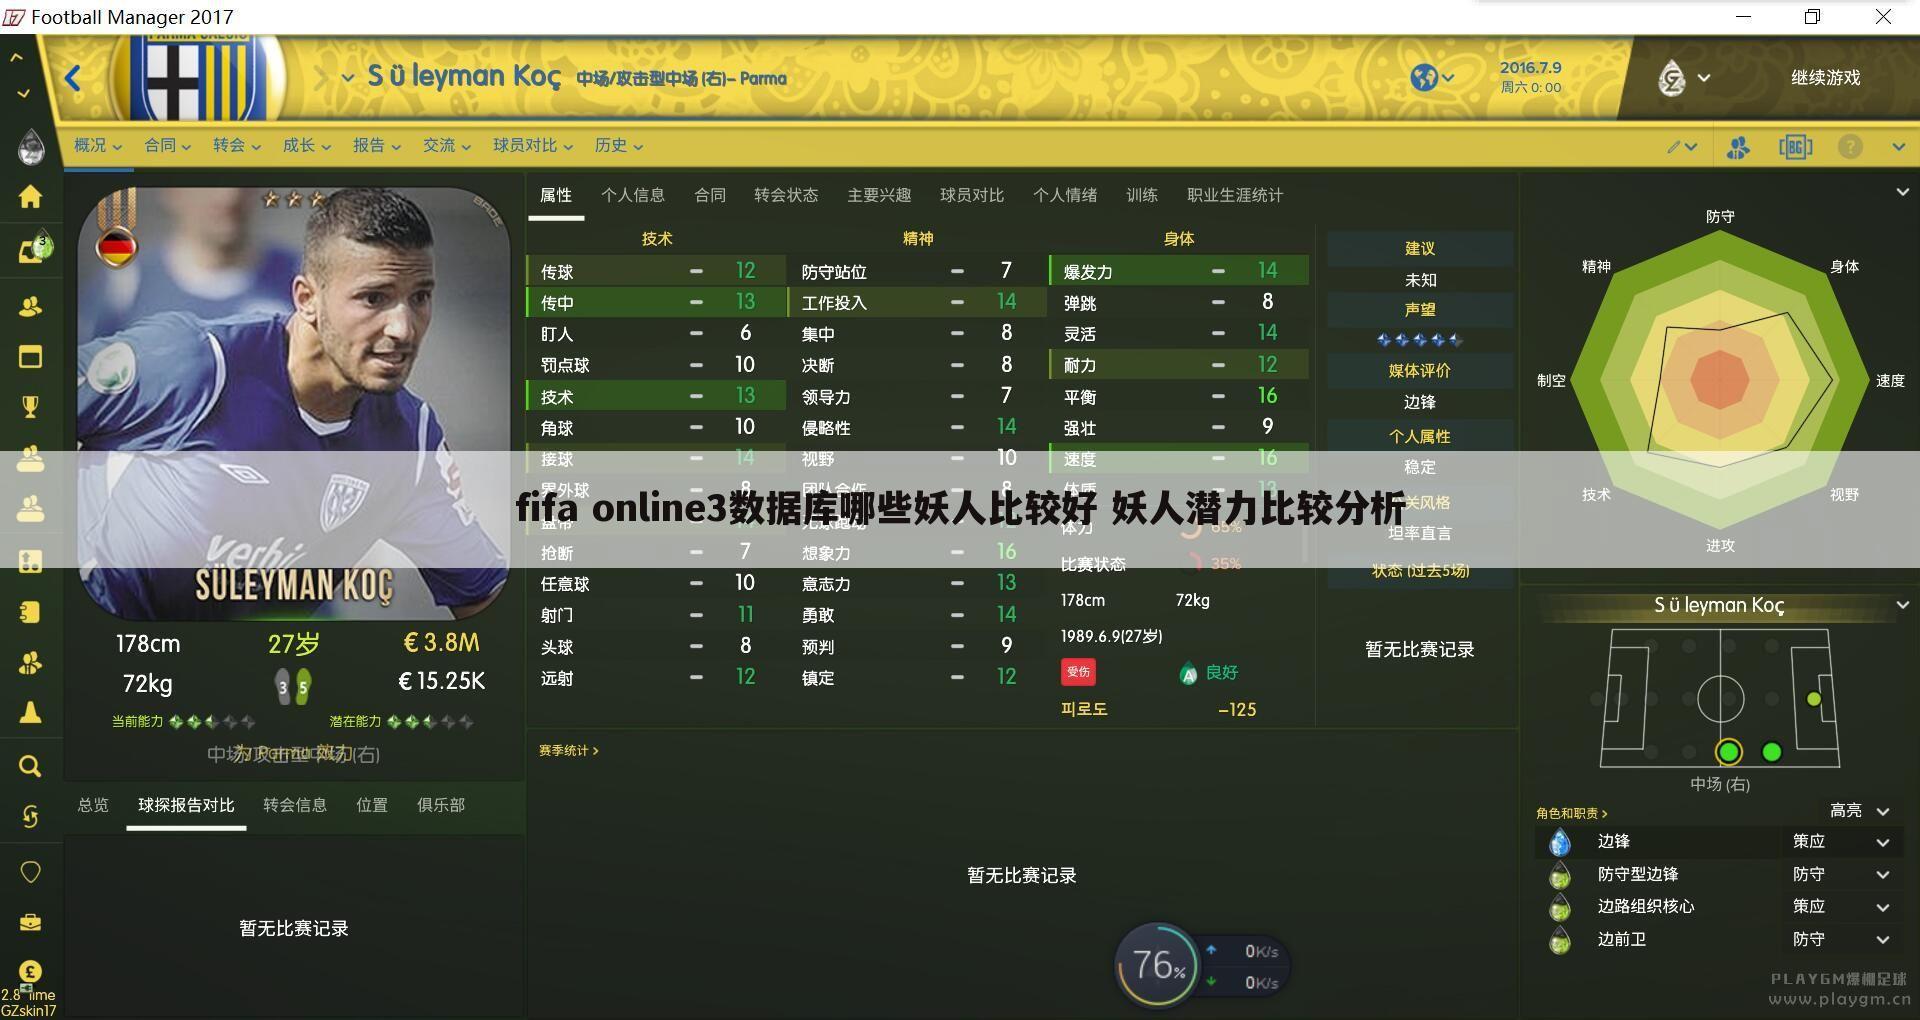Open the club shield outline sidebar icon
This screenshot has height=1020, width=1920.
[30, 872]
